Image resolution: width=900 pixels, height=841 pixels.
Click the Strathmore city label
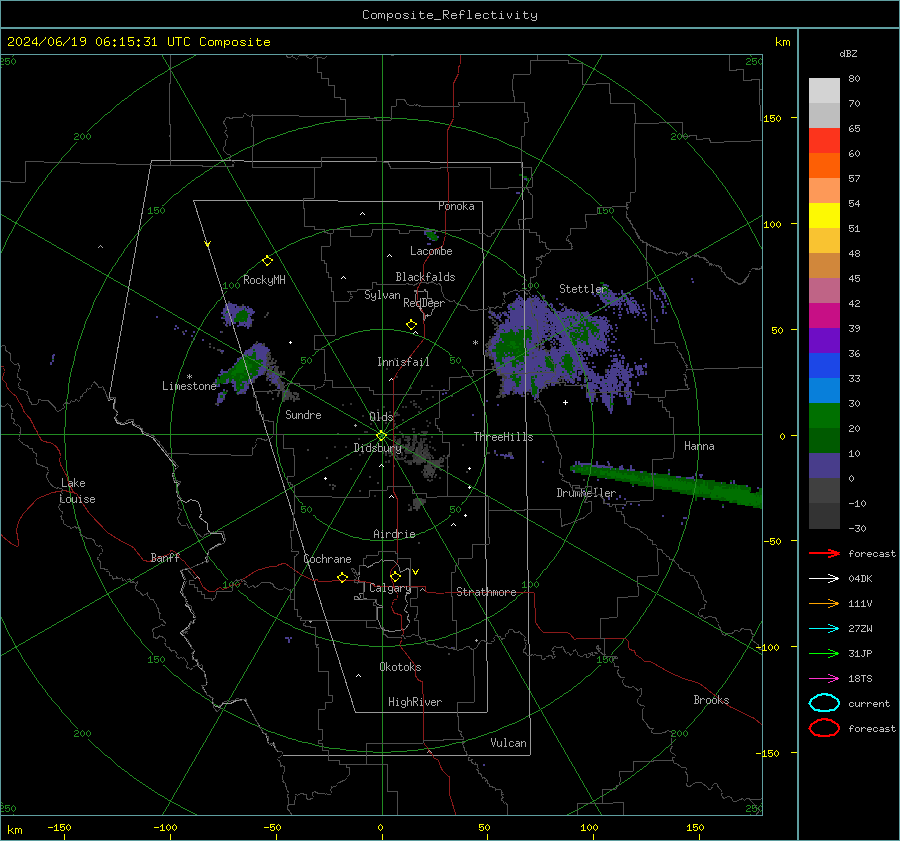(486, 592)
